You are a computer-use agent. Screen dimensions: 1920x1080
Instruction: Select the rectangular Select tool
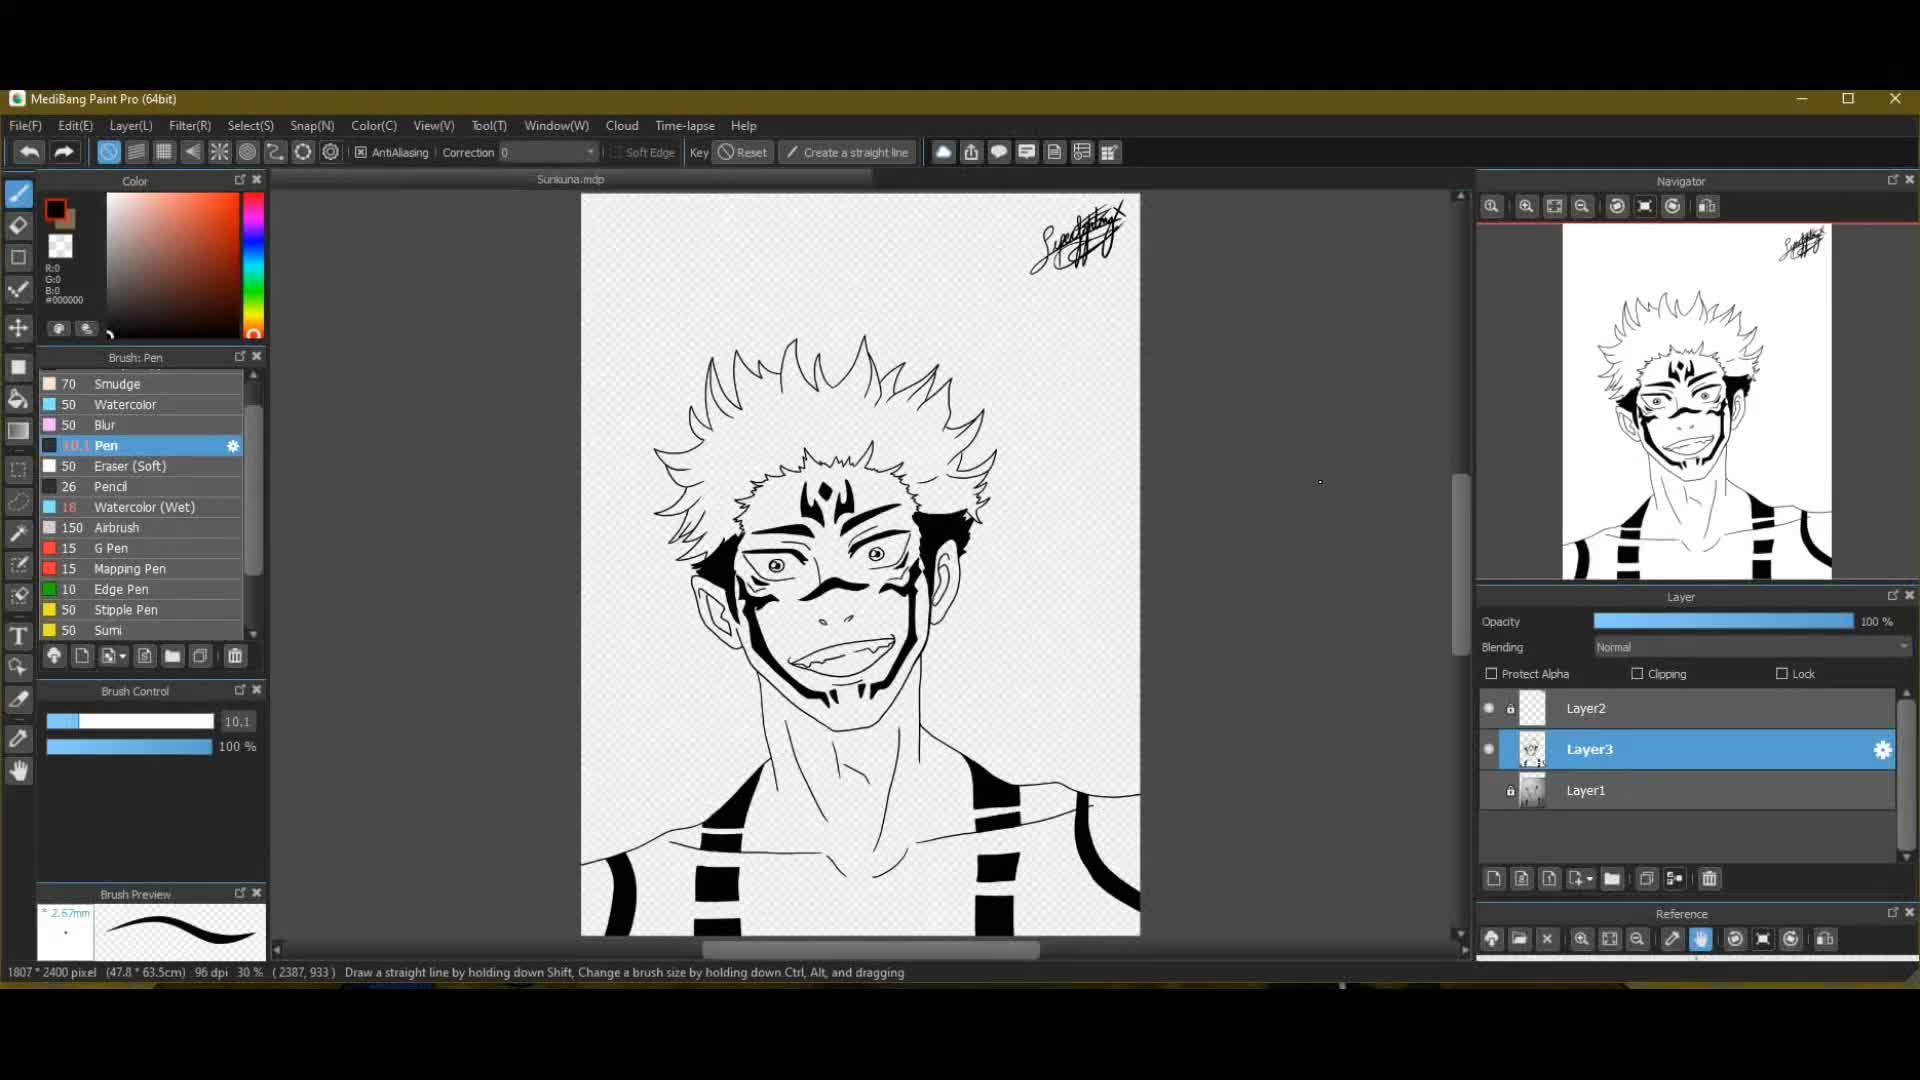coord(18,469)
